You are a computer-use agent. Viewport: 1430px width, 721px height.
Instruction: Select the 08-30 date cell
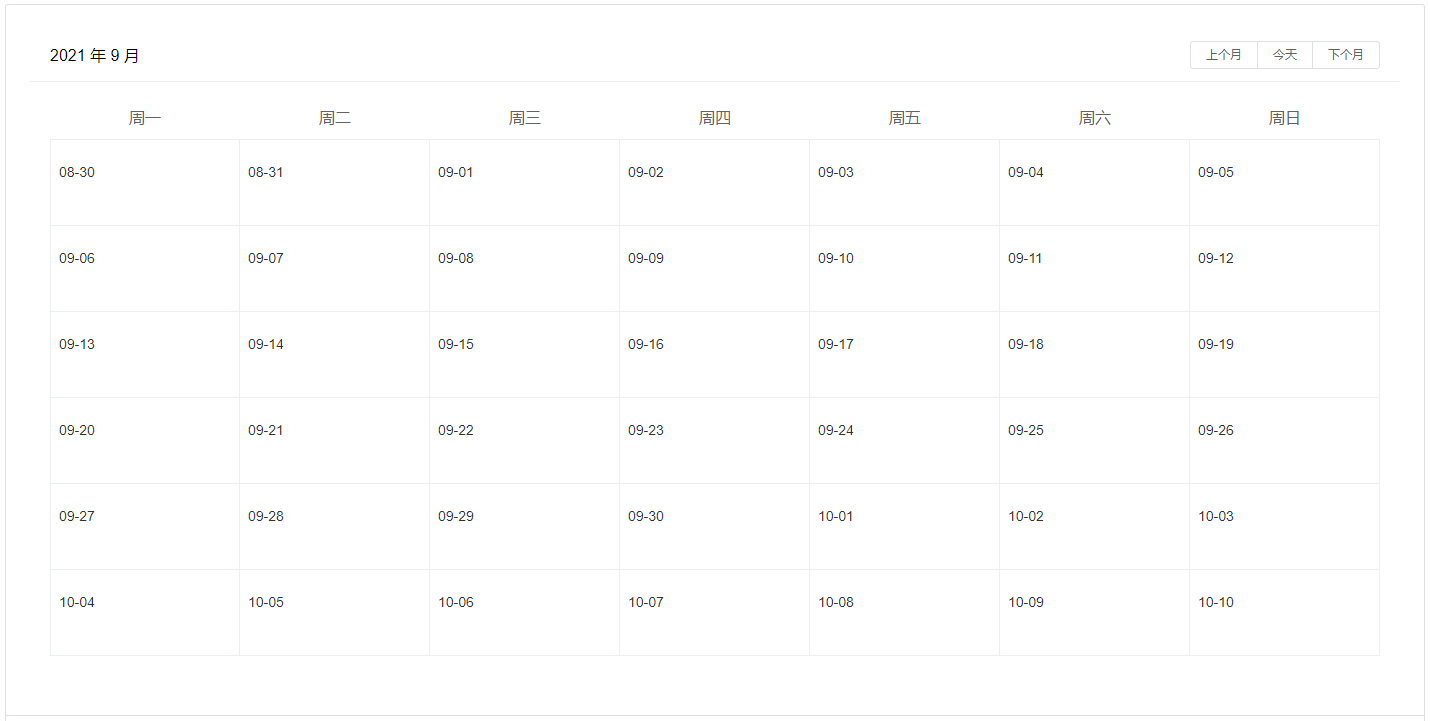click(x=145, y=183)
